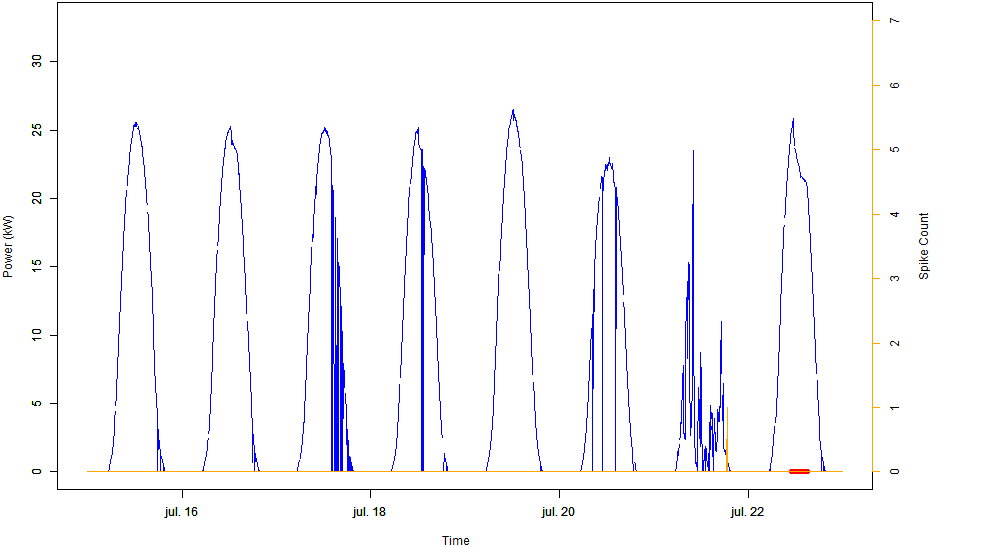The height and width of the screenshot is (547, 988).
Task: Click the tall narrow blue spike before jul. 22
Action: click(x=693, y=152)
